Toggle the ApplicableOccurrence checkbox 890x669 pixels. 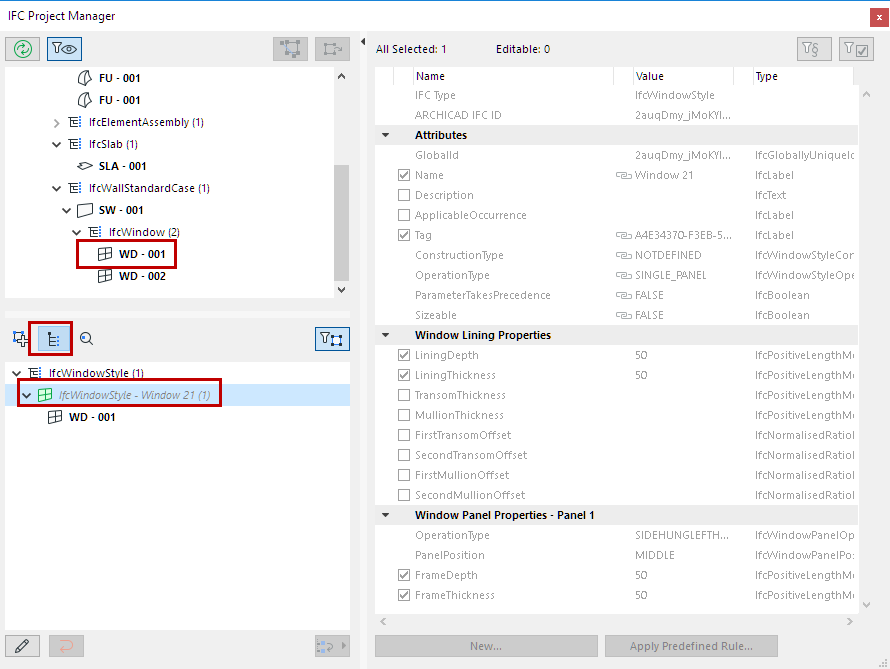click(404, 215)
